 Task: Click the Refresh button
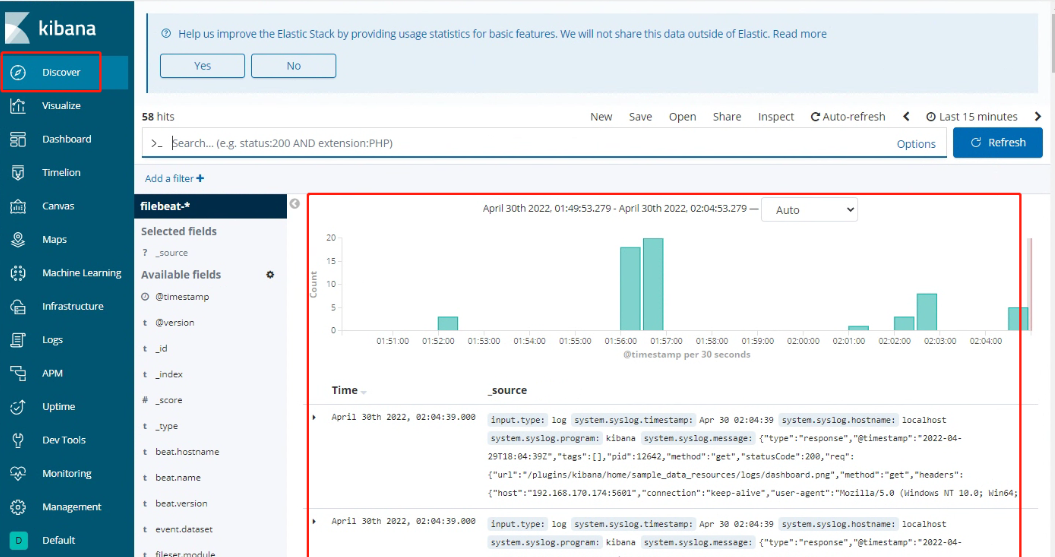[998, 143]
